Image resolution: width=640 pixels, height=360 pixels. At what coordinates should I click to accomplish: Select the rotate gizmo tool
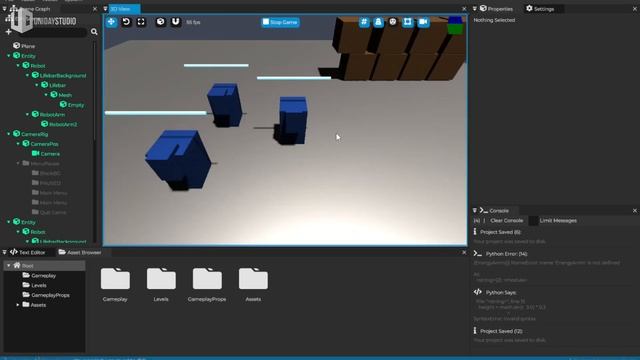pyautogui.click(x=126, y=22)
